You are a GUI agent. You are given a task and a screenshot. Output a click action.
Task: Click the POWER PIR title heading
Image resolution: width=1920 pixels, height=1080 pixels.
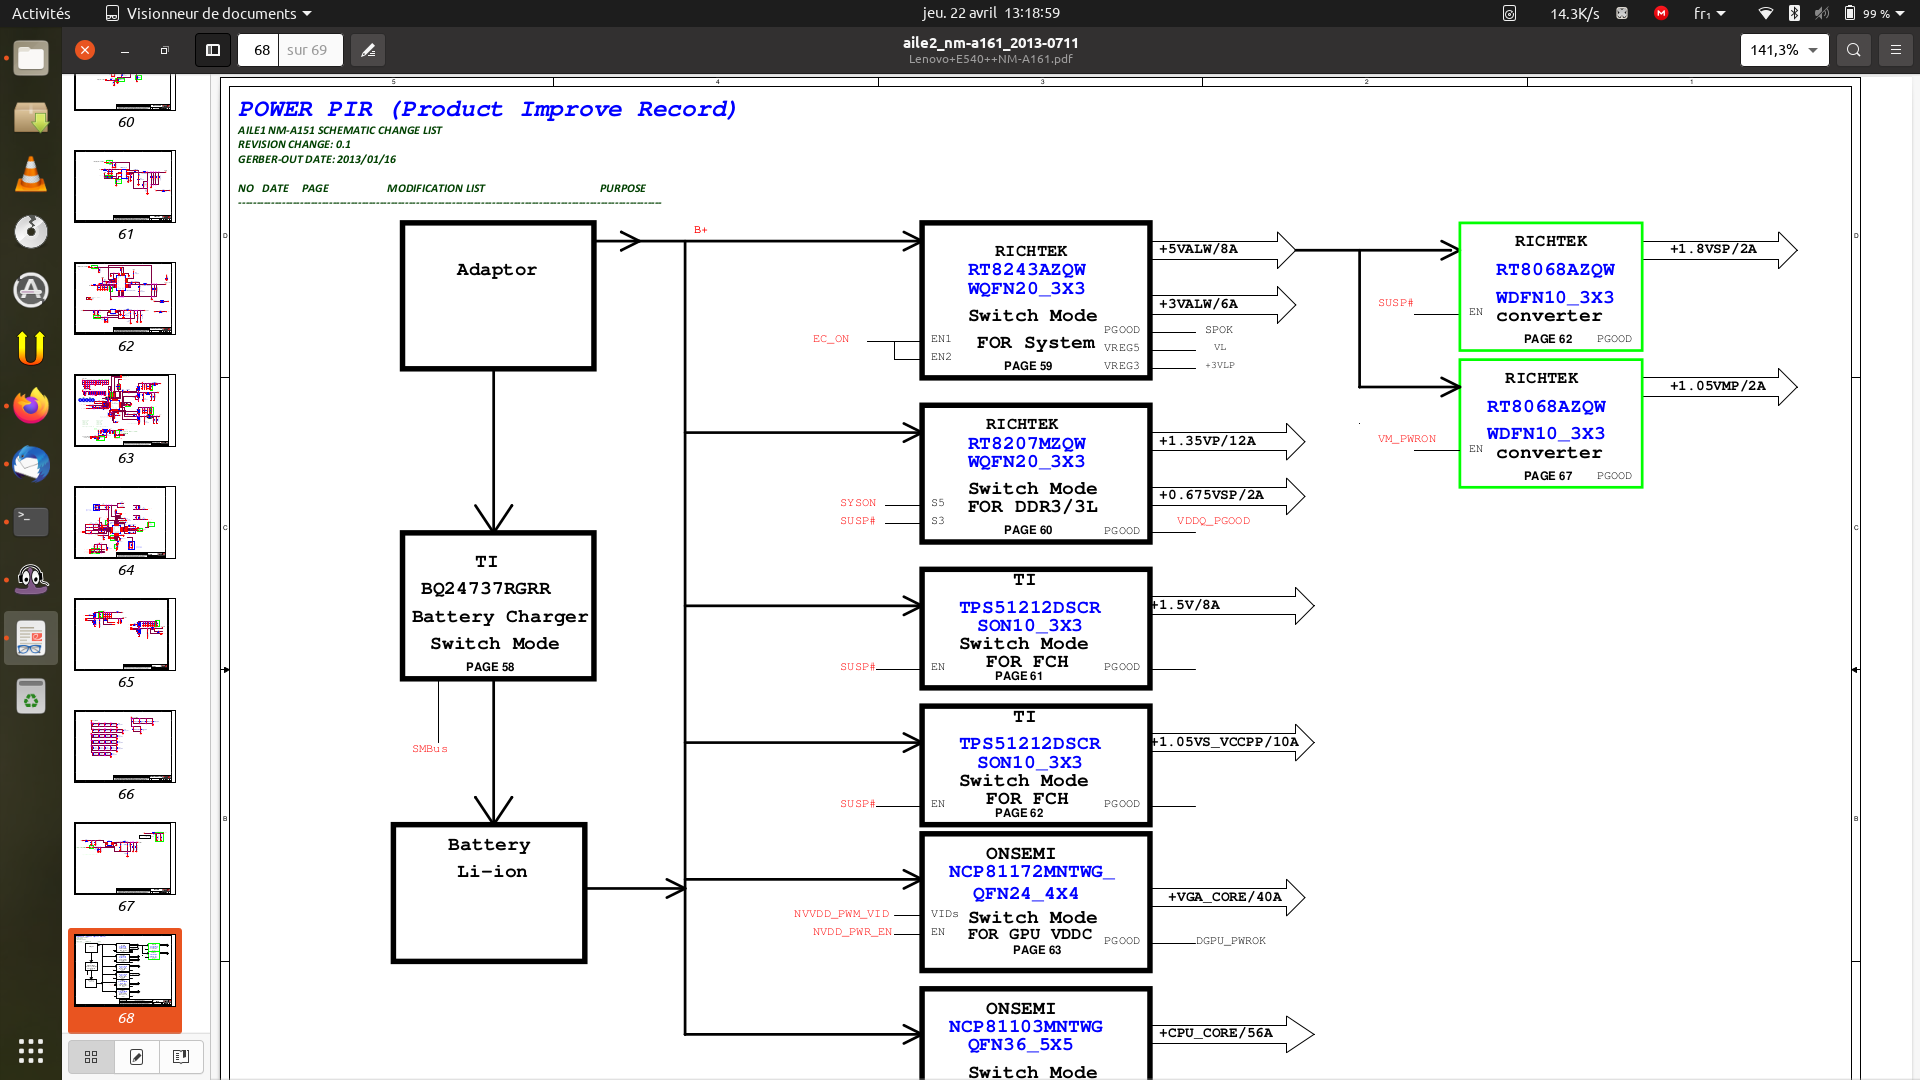[x=487, y=109]
